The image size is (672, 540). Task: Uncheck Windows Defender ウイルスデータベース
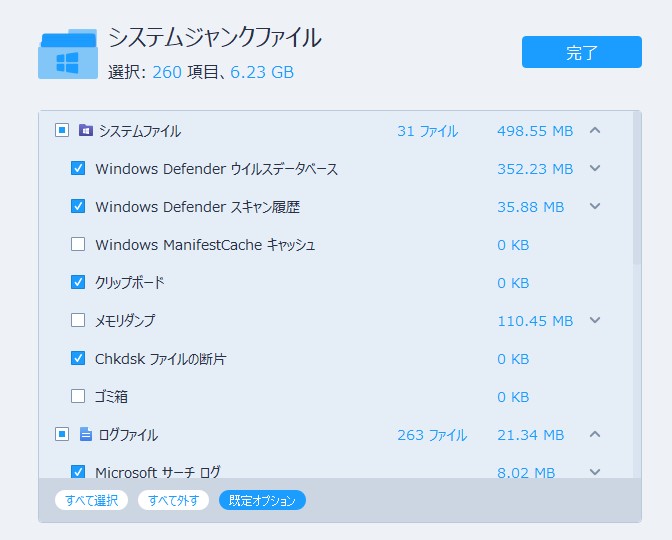click(78, 168)
